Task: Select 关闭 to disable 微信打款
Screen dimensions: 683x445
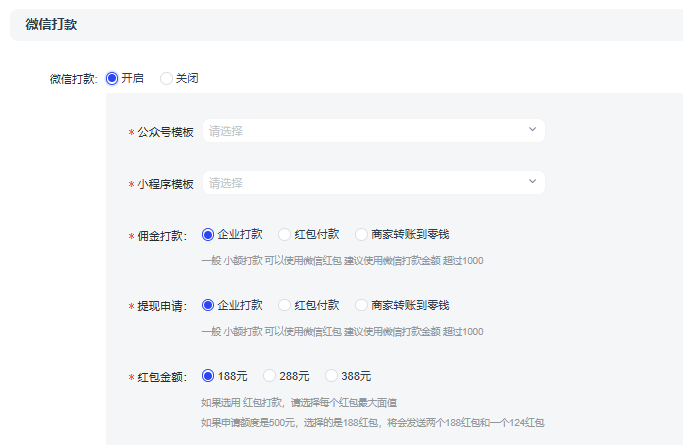Action: (167, 78)
